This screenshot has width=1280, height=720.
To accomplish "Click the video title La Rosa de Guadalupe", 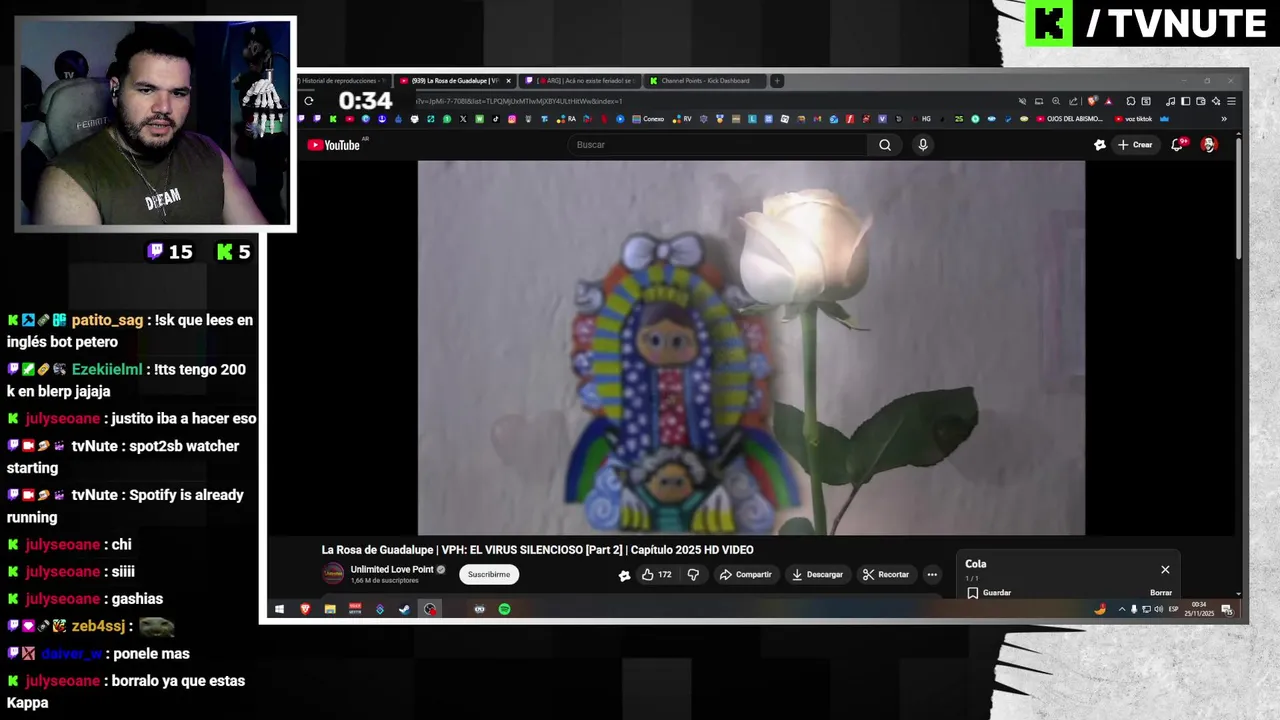I will click(537, 550).
